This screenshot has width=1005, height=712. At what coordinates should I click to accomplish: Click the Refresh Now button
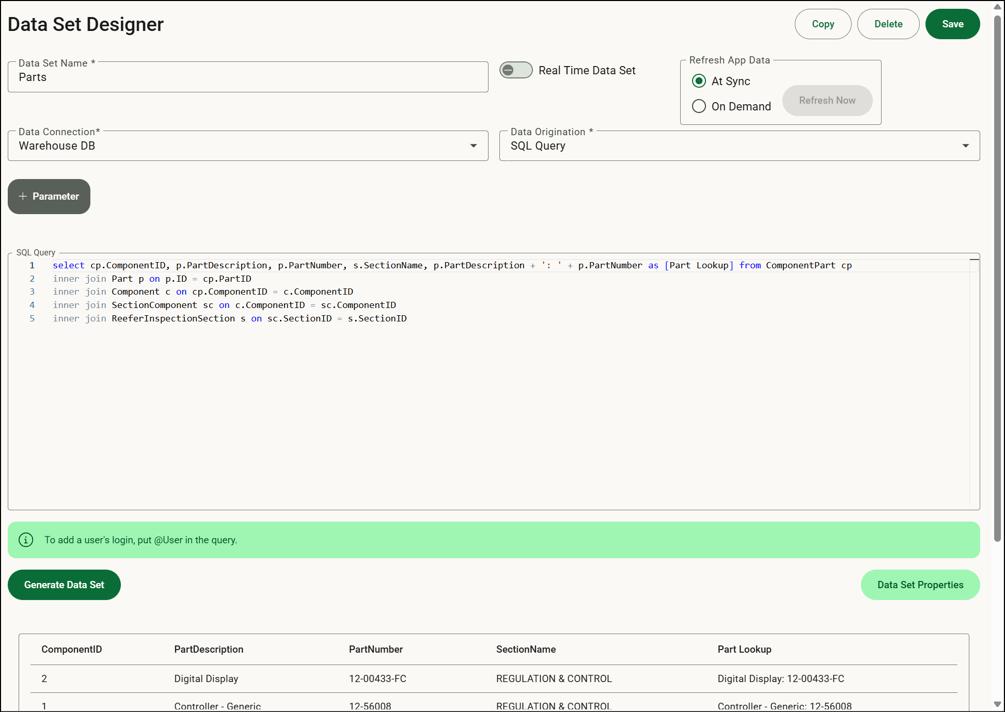pyautogui.click(x=827, y=100)
